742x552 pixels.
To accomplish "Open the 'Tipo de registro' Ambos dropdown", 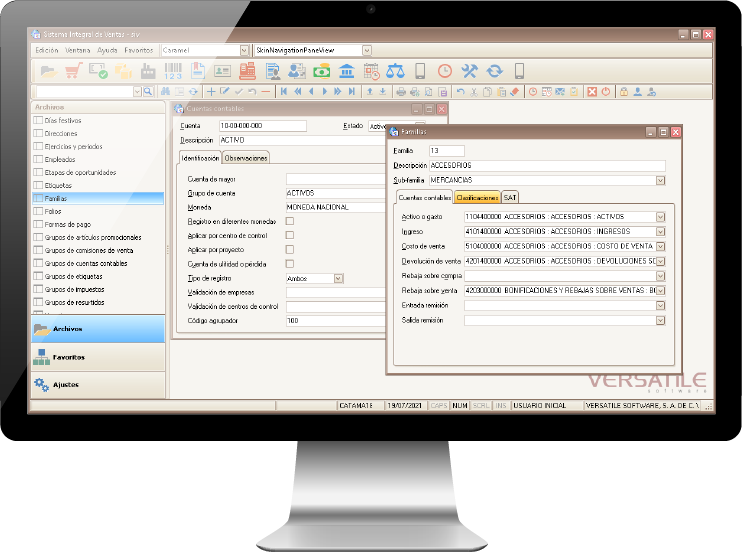I will coord(338,278).
